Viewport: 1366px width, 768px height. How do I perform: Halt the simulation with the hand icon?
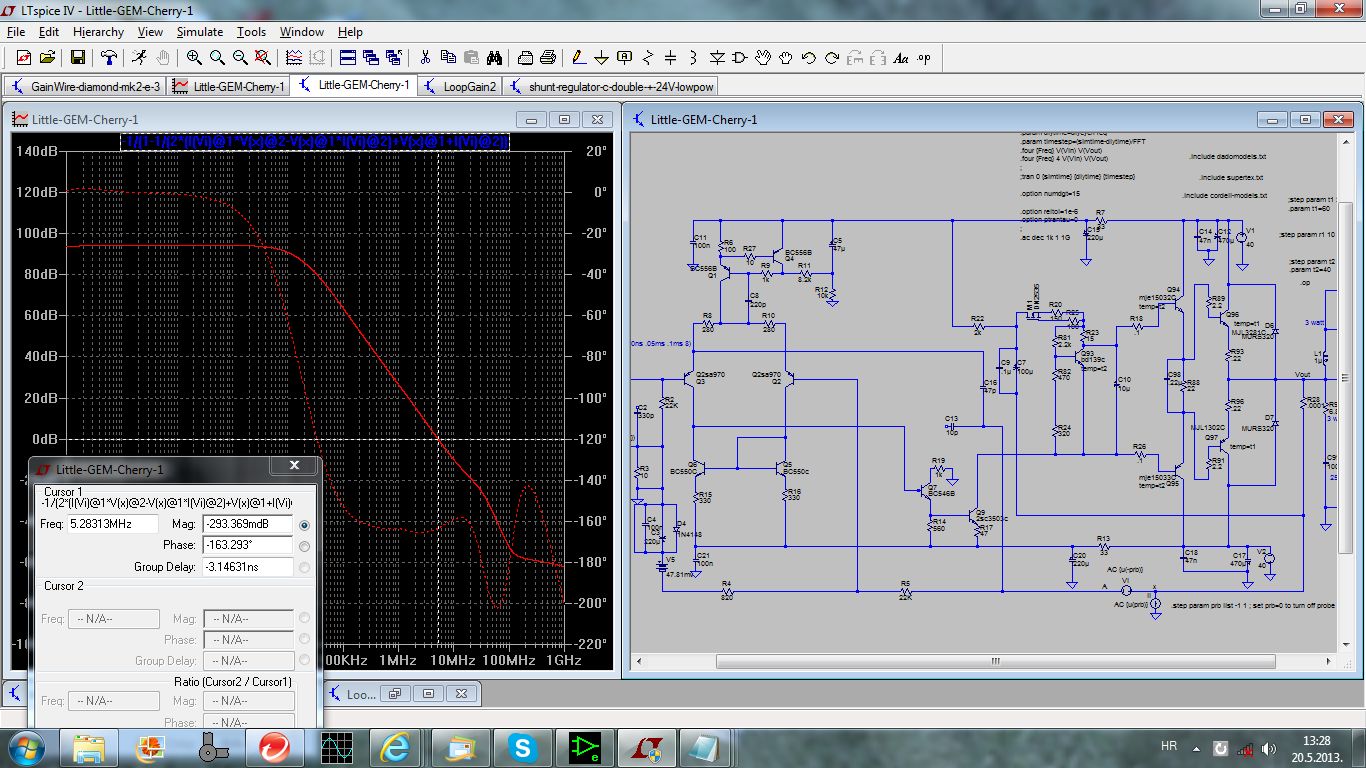click(162, 58)
